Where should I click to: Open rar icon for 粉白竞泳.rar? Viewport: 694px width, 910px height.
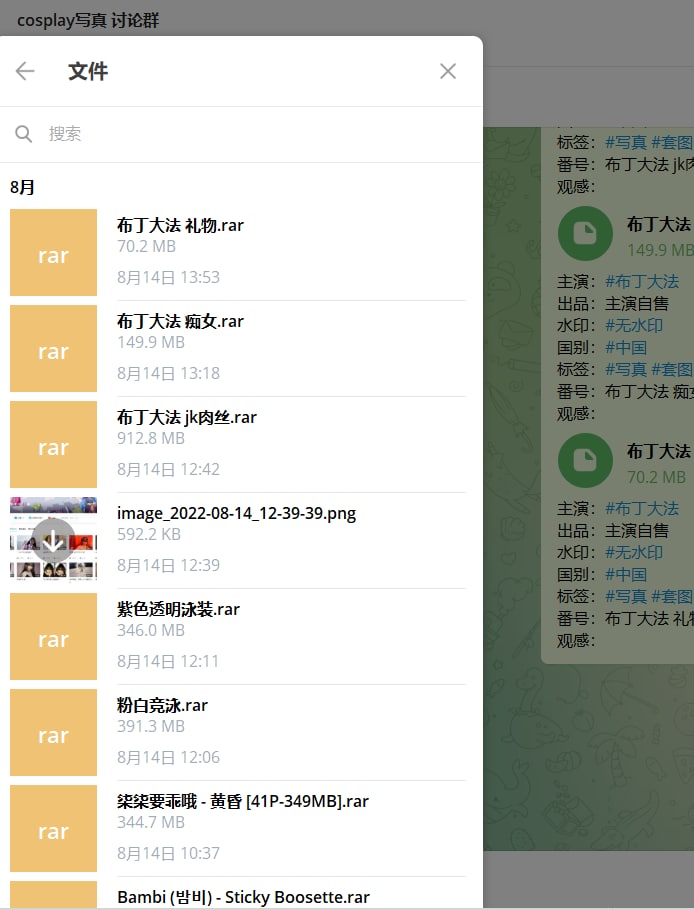(53, 732)
